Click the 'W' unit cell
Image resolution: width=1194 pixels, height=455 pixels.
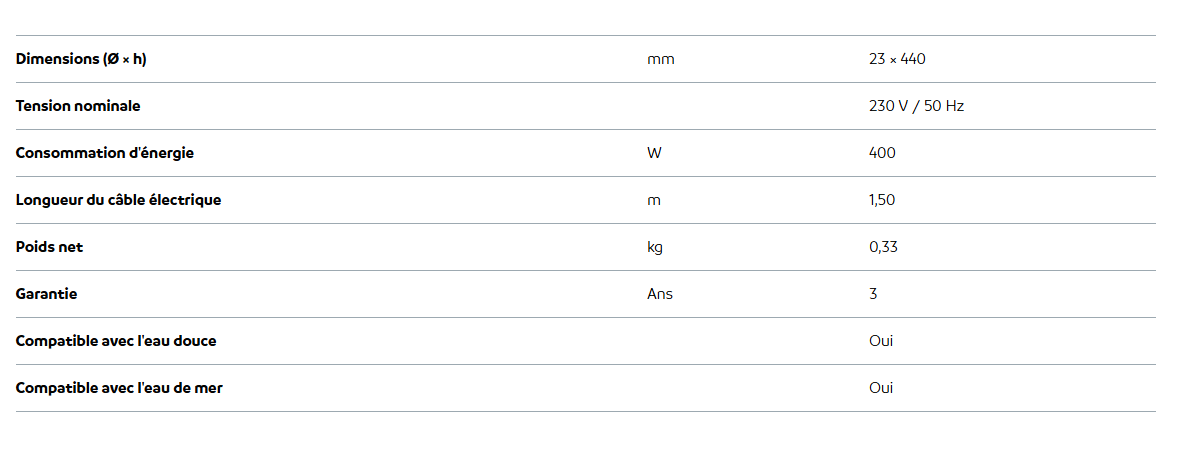[654, 153]
